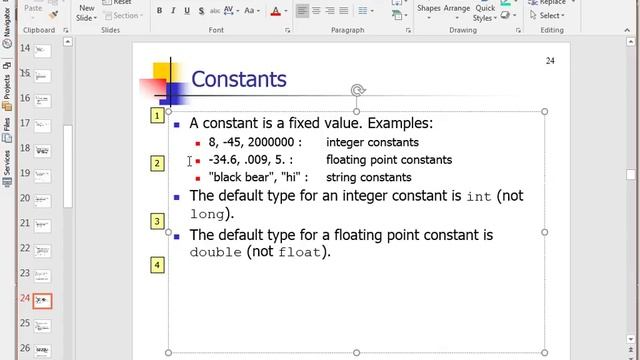Open the Section dropdown arrow
Image resolution: width=640 pixels, height=360 pixels.
[x=142, y=16]
